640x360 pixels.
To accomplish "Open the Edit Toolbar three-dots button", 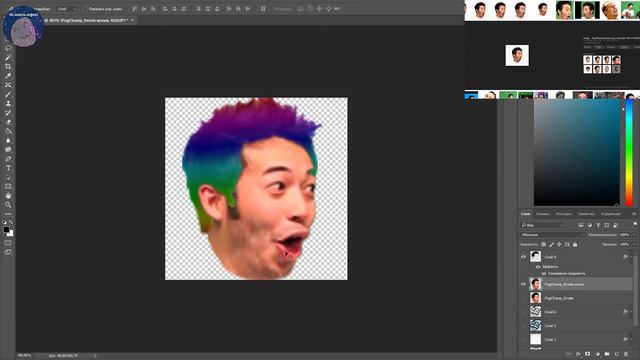I will pos(8,214).
